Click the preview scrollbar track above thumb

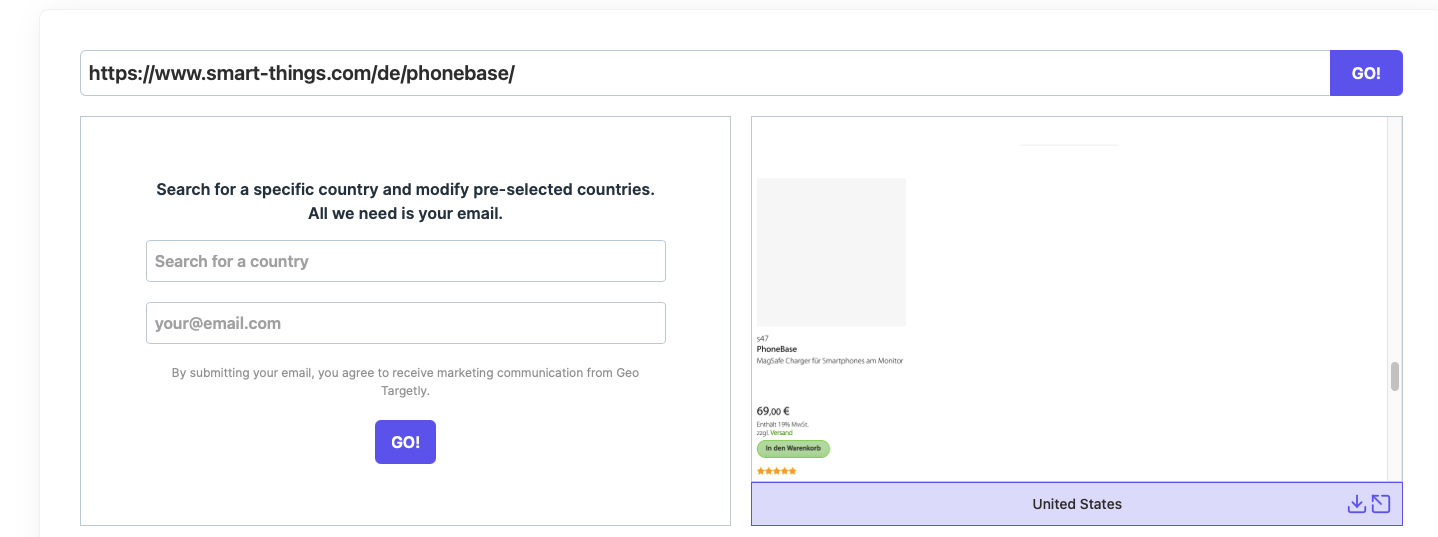coord(1395,240)
